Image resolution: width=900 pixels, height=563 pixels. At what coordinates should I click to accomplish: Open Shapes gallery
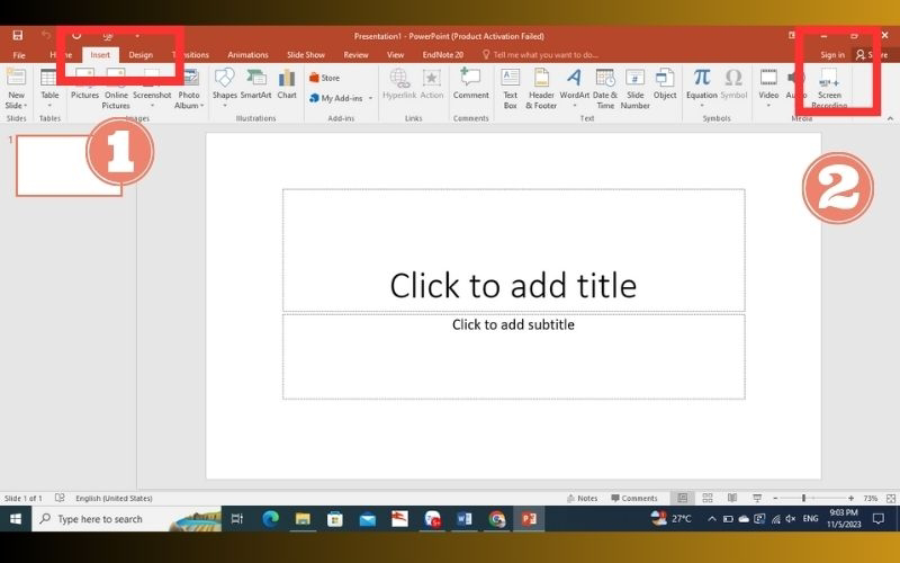(x=224, y=88)
